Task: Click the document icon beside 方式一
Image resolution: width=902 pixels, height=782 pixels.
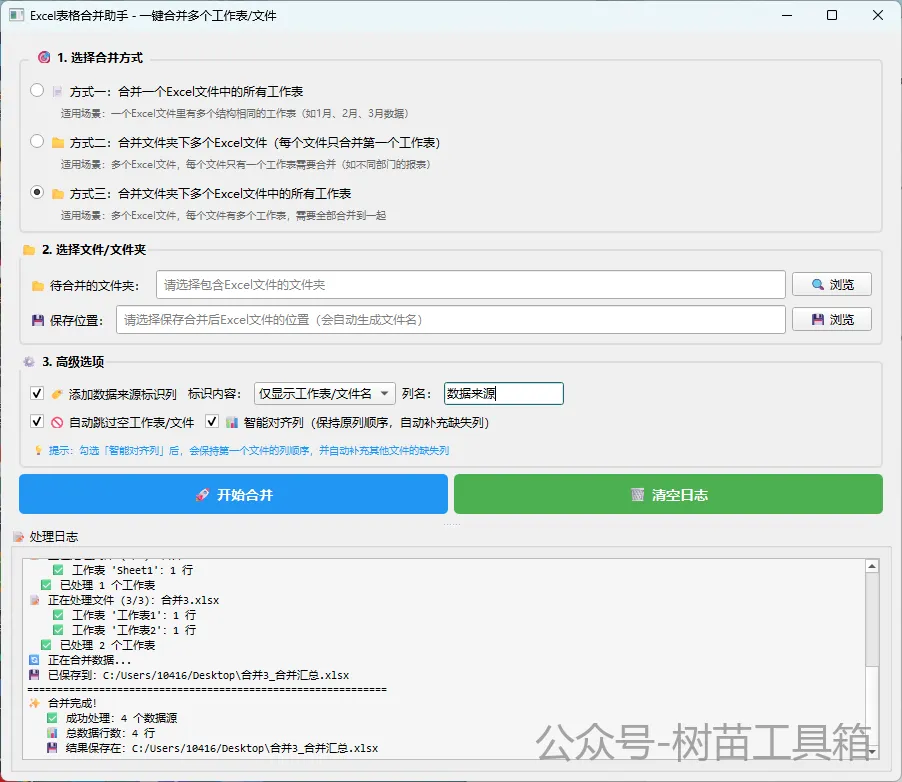Action: (x=57, y=91)
